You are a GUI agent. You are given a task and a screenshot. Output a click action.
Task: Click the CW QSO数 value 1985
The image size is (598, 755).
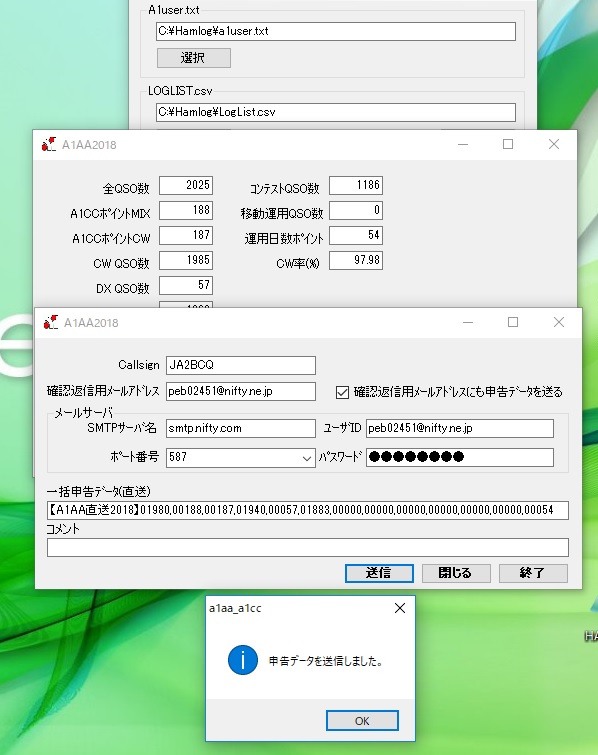[186, 260]
